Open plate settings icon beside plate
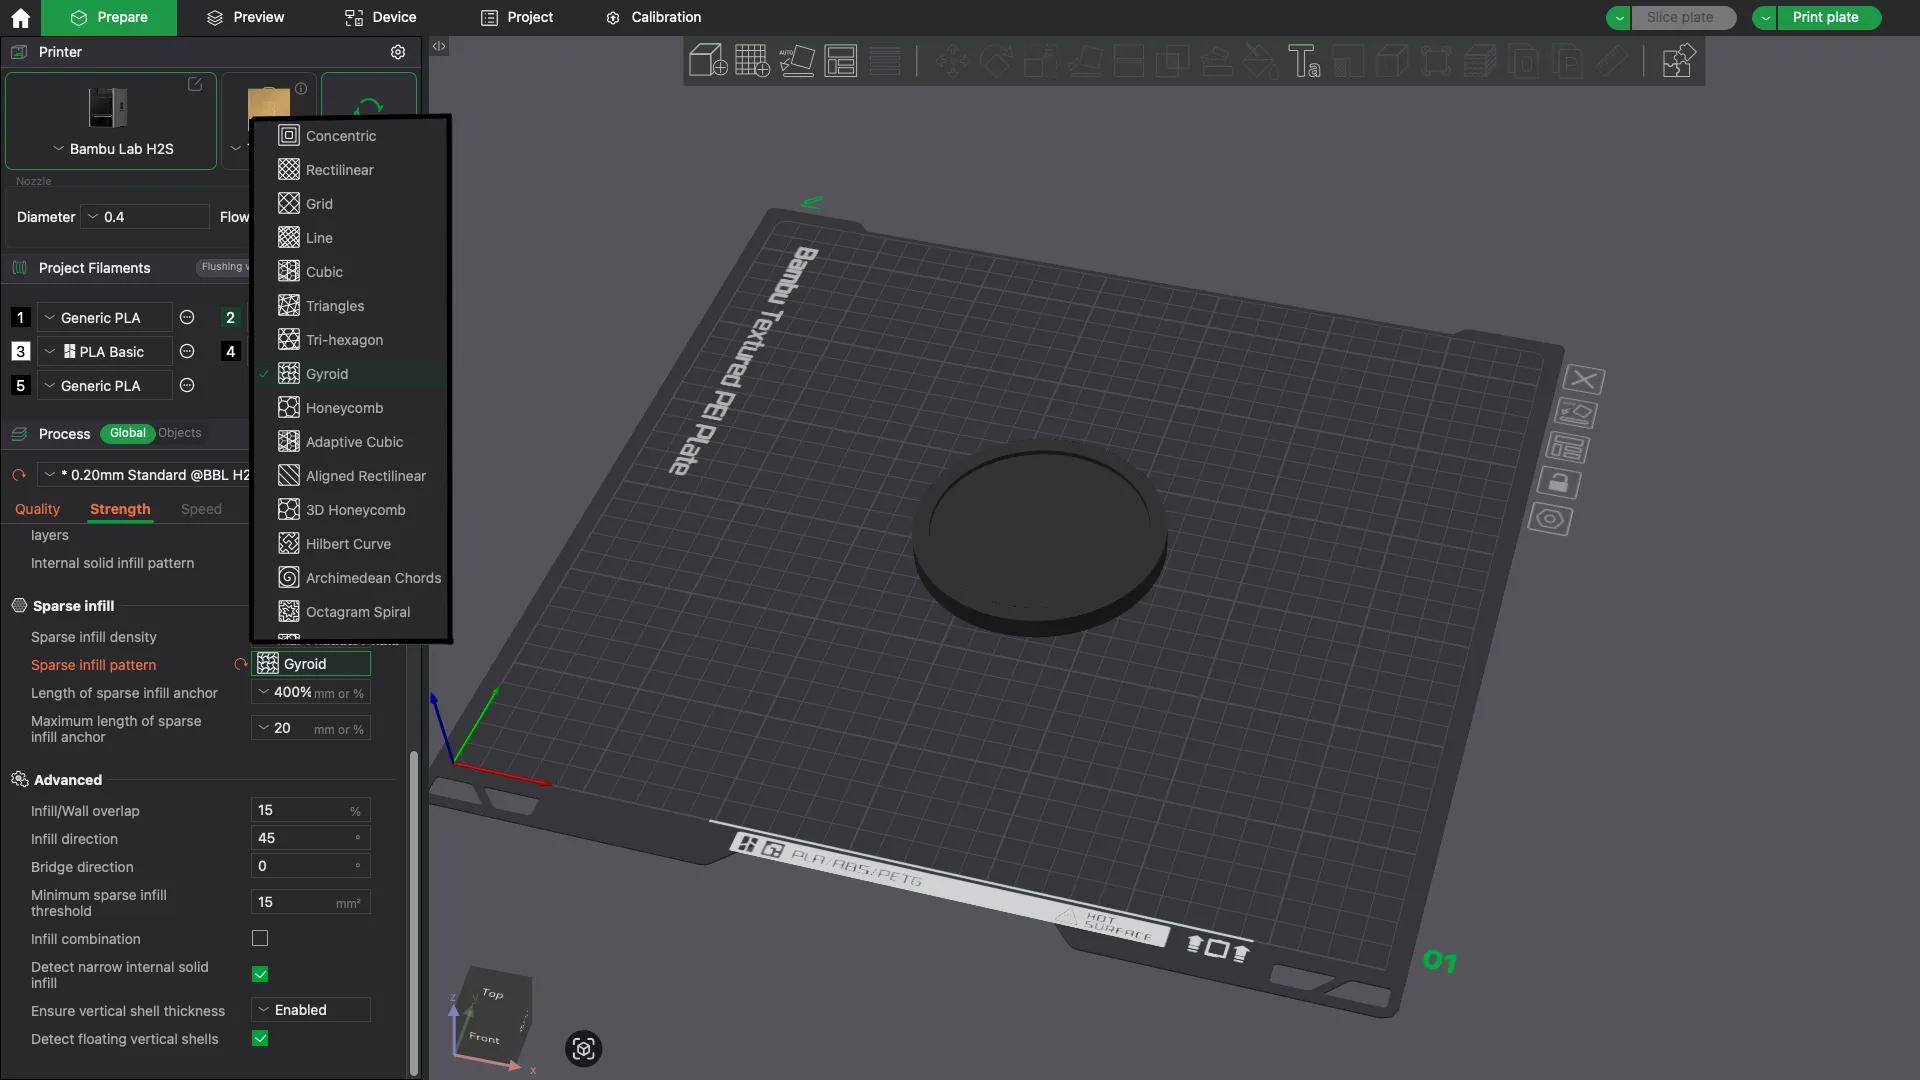1920x1080 pixels. pyautogui.click(x=1550, y=519)
